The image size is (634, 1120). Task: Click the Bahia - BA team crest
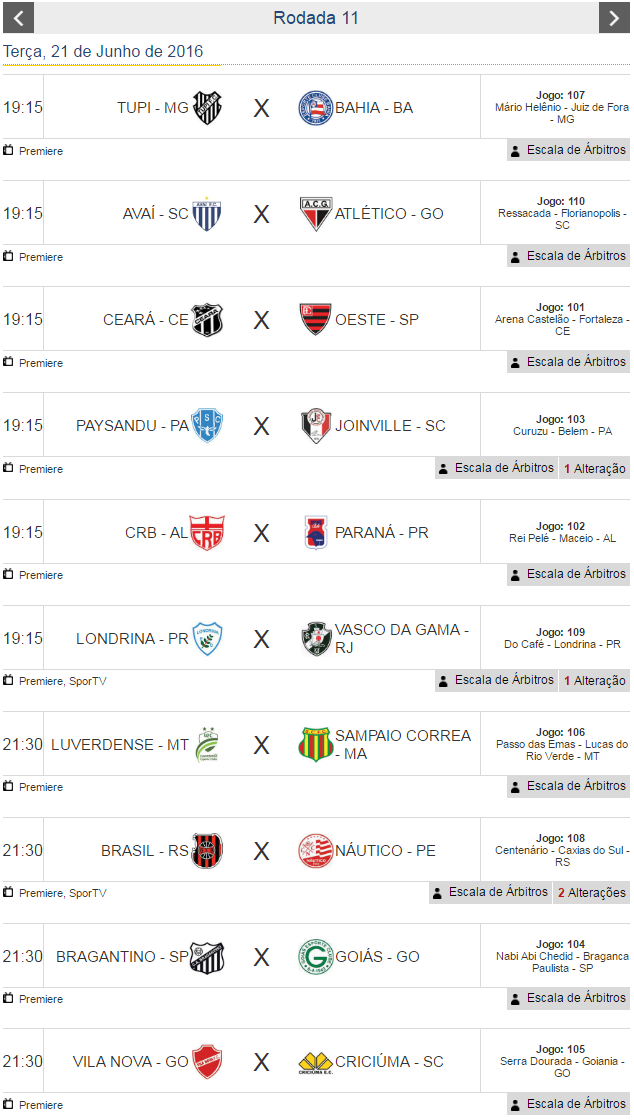(315, 108)
